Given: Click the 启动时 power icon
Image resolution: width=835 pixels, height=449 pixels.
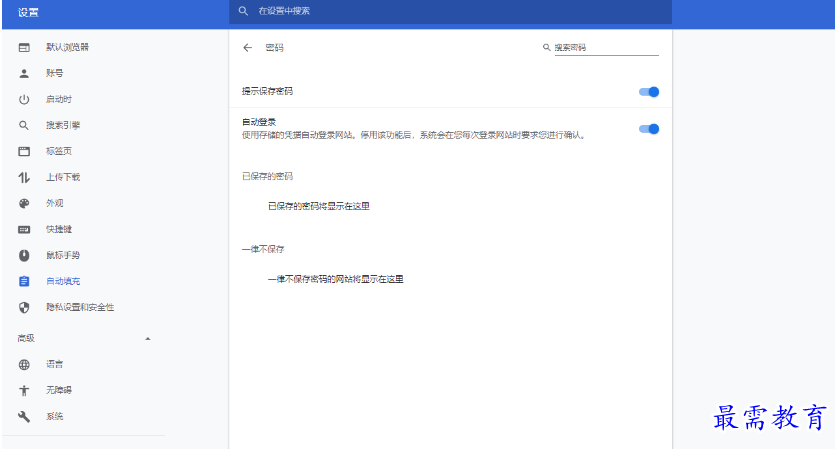Looking at the screenshot, I should (24, 100).
